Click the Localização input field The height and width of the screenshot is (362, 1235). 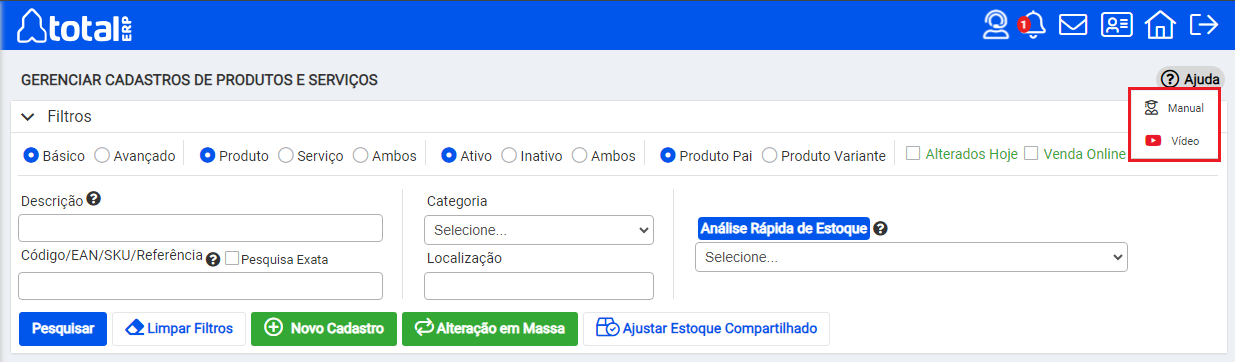(539, 286)
